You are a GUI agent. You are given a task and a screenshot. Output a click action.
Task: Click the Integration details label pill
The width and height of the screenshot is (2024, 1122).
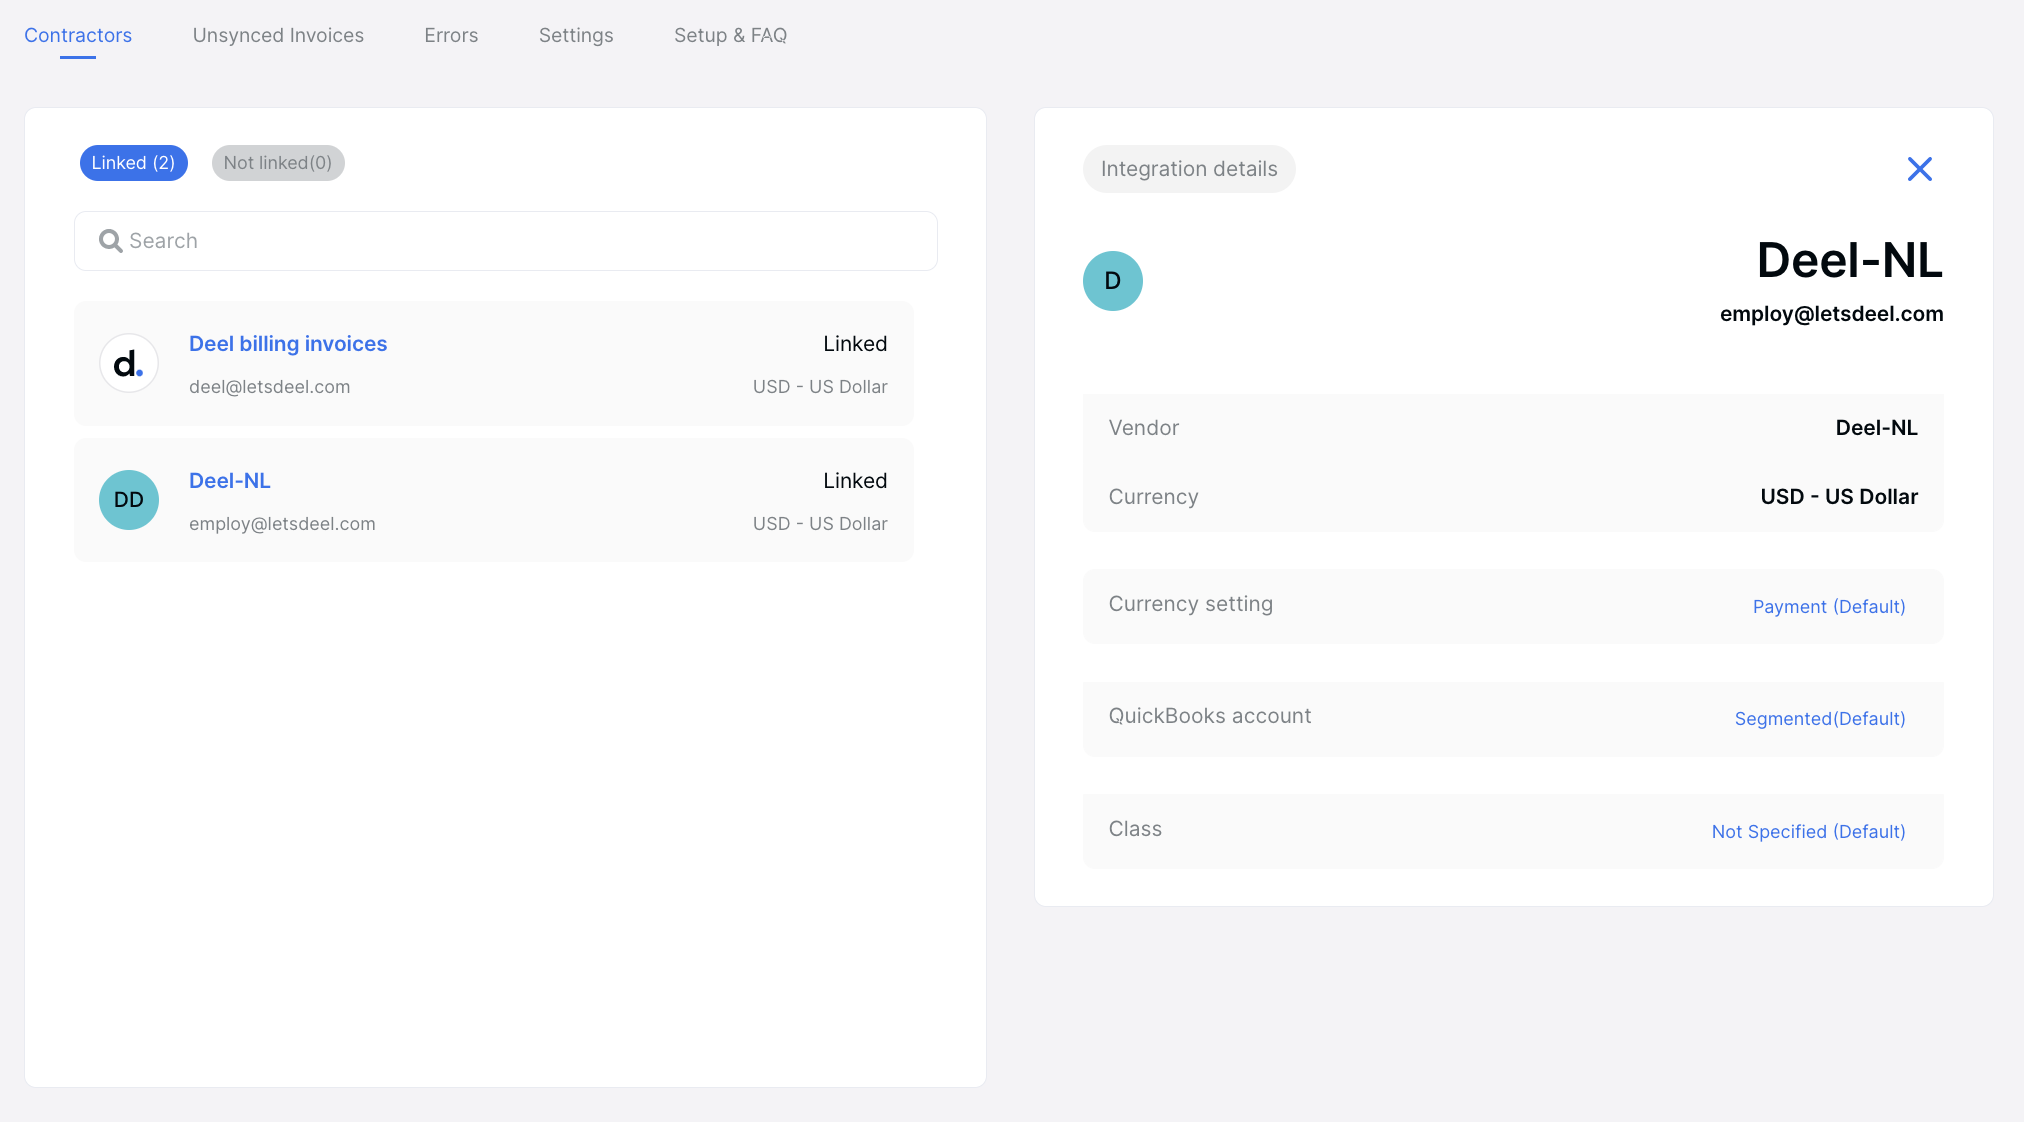[1188, 169]
